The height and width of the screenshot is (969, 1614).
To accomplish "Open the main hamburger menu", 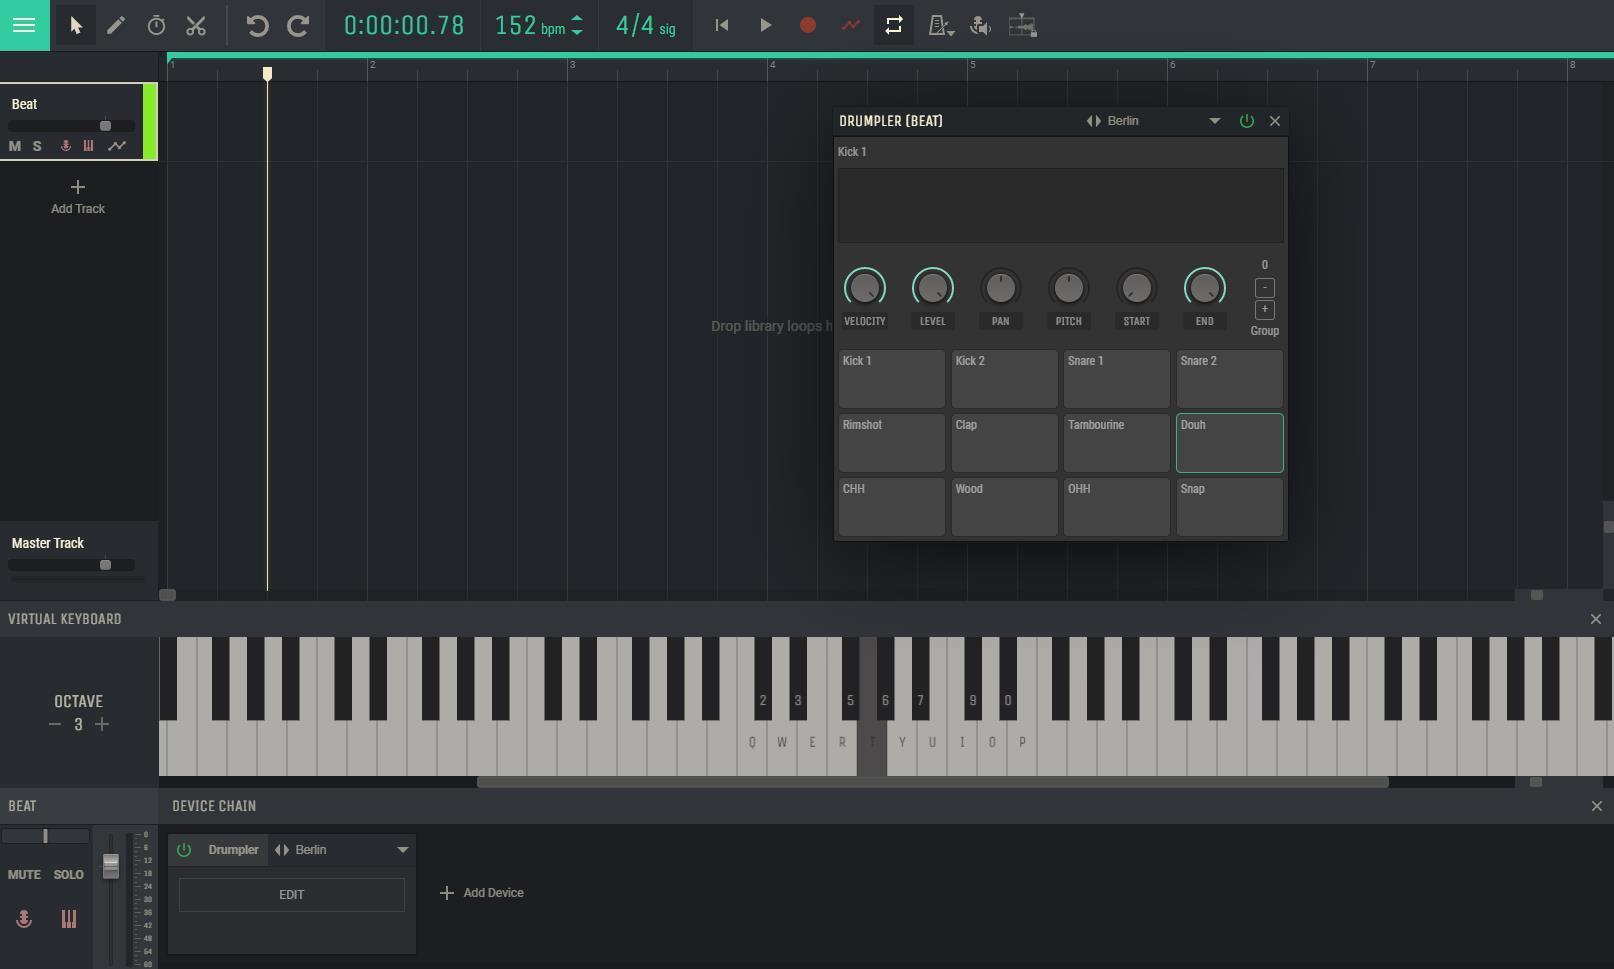I will 23,25.
